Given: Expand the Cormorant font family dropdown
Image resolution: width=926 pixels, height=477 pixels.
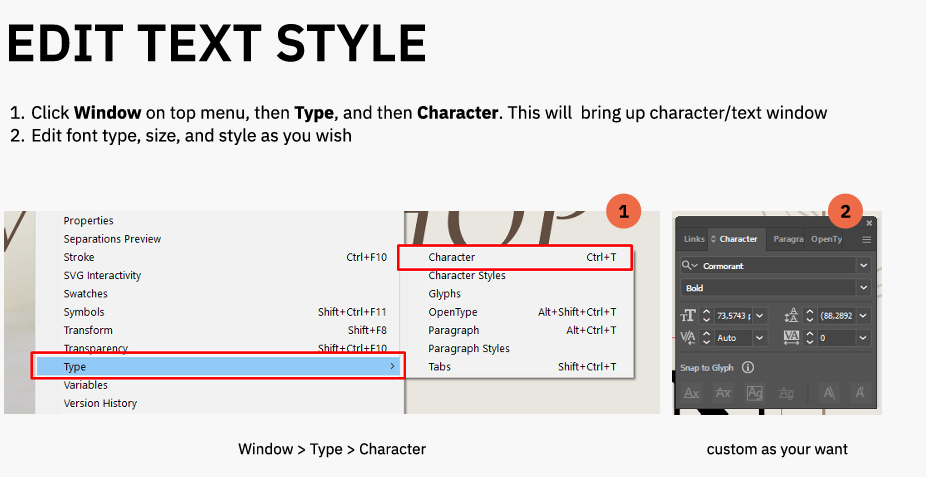Looking at the screenshot, I should [x=863, y=266].
